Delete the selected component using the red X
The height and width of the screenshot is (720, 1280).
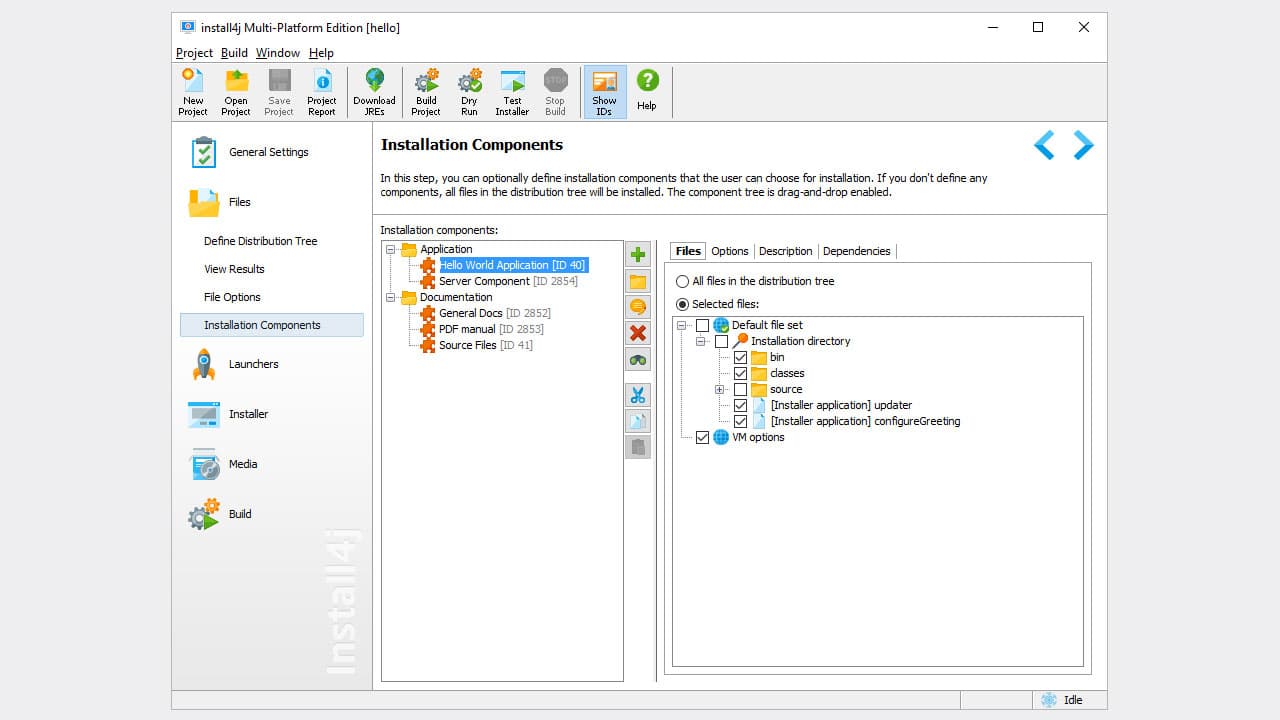click(x=638, y=334)
